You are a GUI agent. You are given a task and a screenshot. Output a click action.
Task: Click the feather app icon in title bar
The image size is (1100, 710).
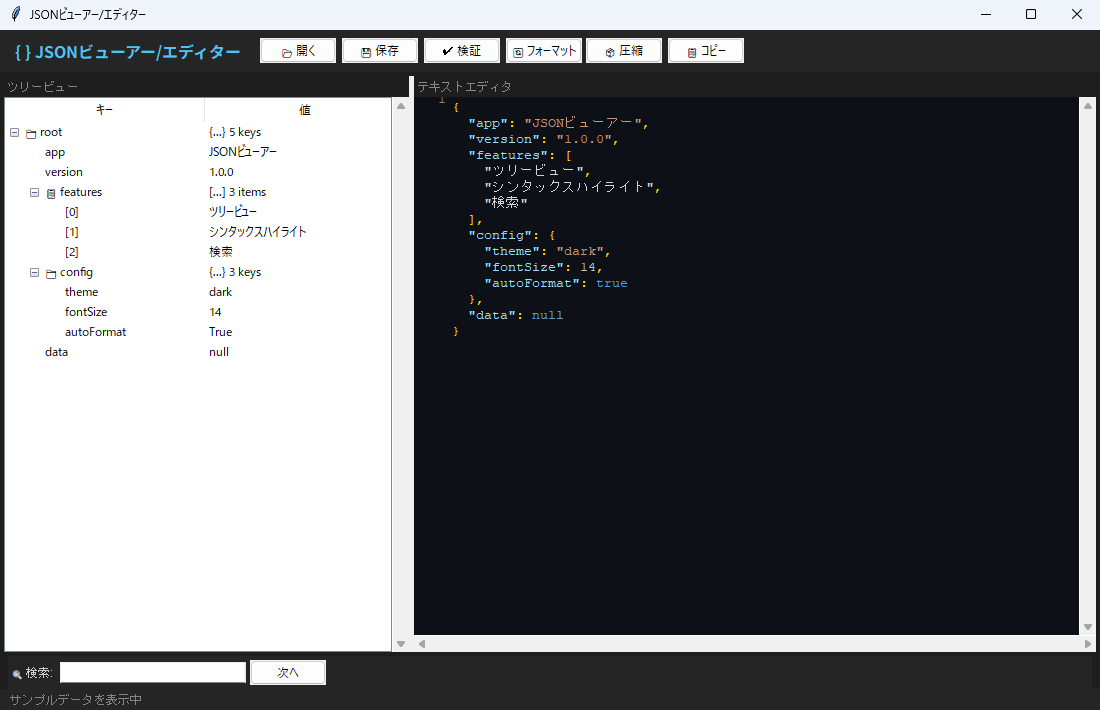(15, 14)
